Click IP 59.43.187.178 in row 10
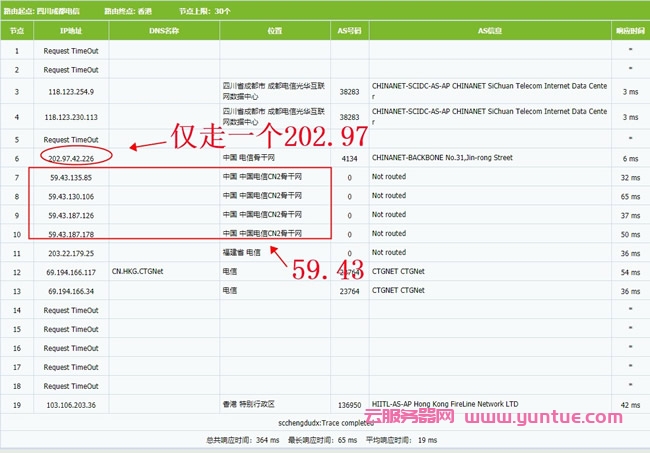Screen dimensions: 650x453 (70, 233)
